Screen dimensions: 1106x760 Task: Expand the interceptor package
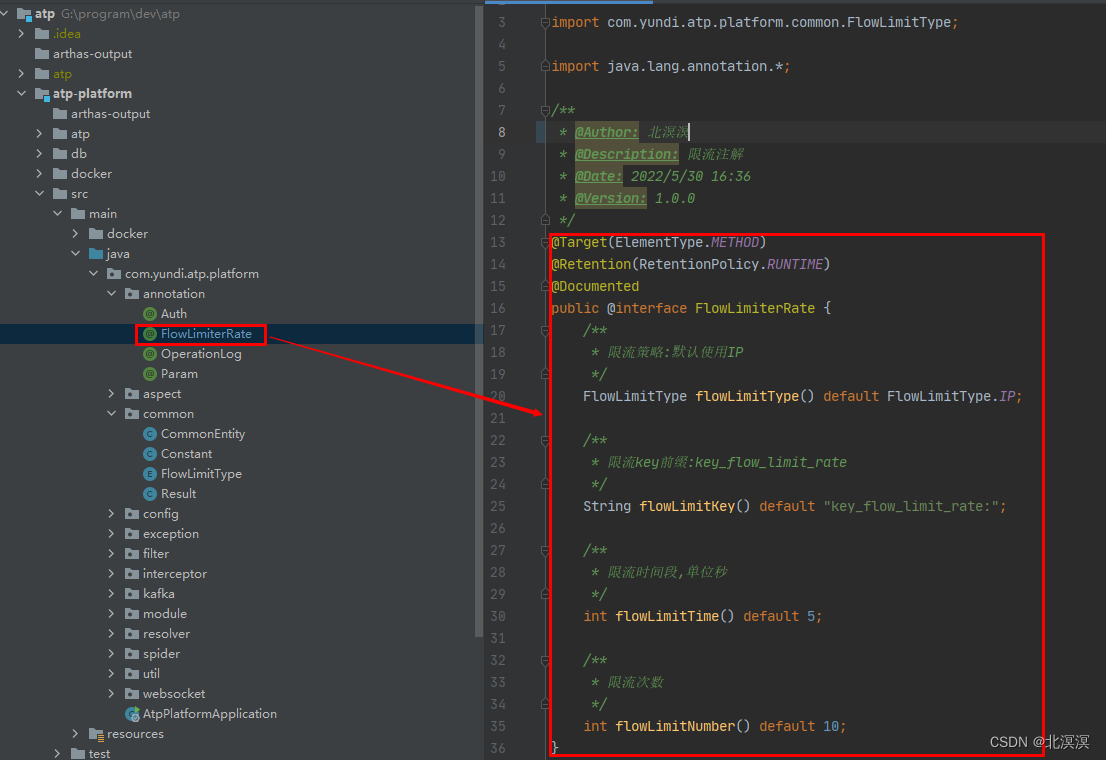coord(111,573)
